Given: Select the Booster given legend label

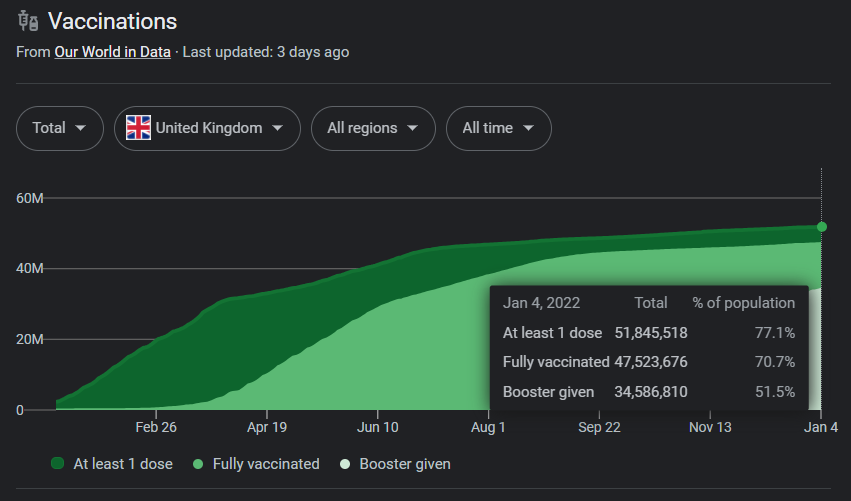Looking at the screenshot, I should point(405,464).
